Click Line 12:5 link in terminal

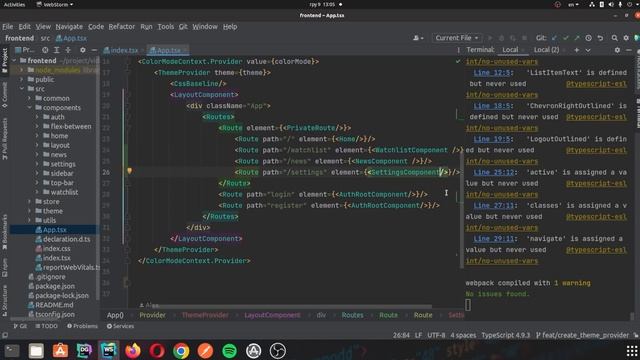pos(492,73)
